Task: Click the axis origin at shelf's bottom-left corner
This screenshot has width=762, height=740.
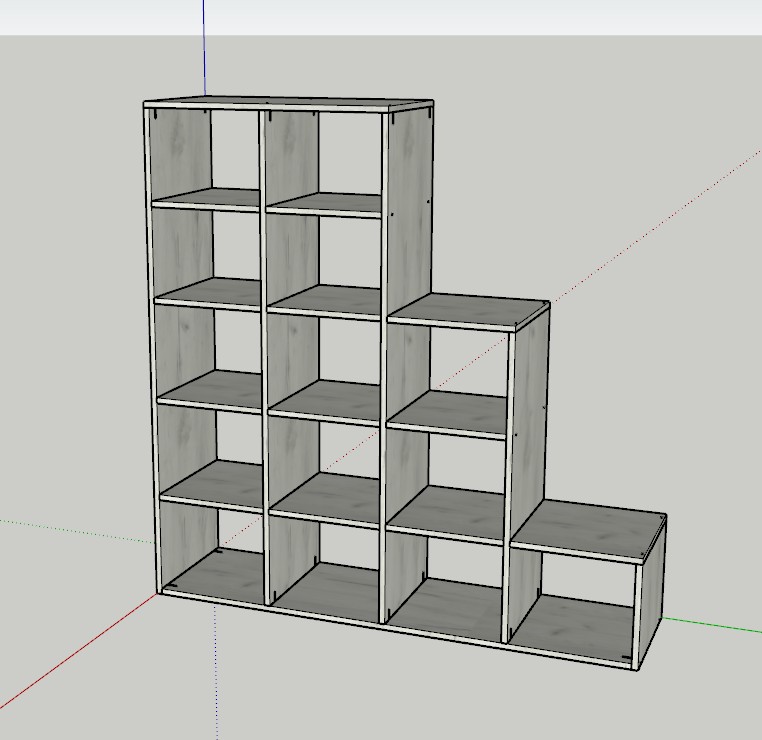Action: pyautogui.click(x=159, y=593)
